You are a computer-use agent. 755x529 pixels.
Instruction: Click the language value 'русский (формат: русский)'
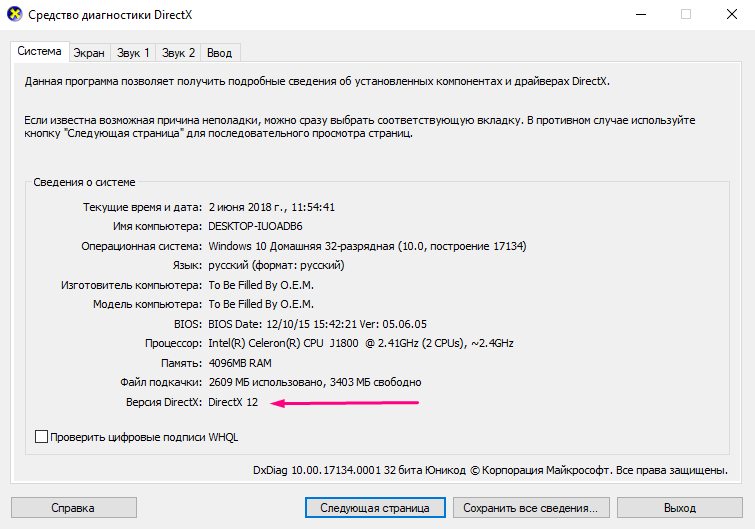276,265
